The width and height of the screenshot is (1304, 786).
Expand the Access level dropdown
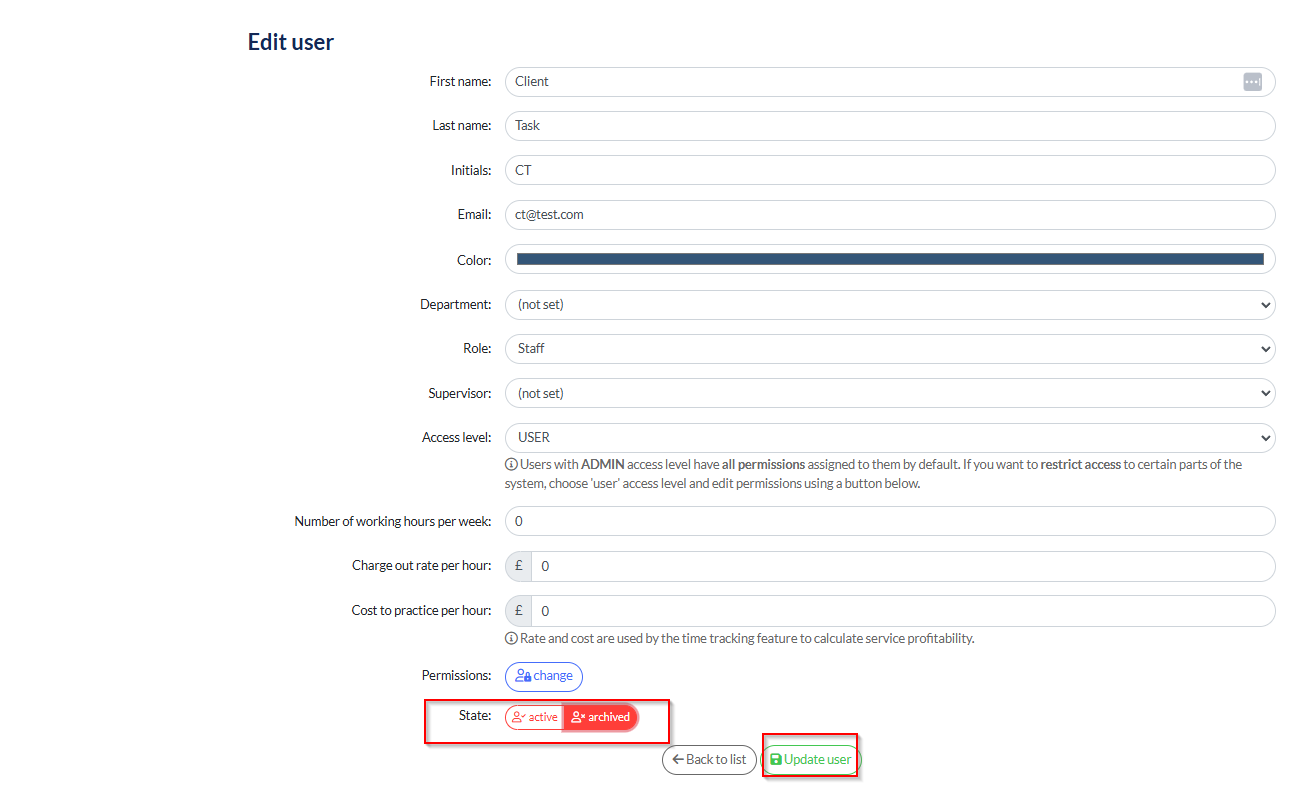pyautogui.click(x=889, y=438)
